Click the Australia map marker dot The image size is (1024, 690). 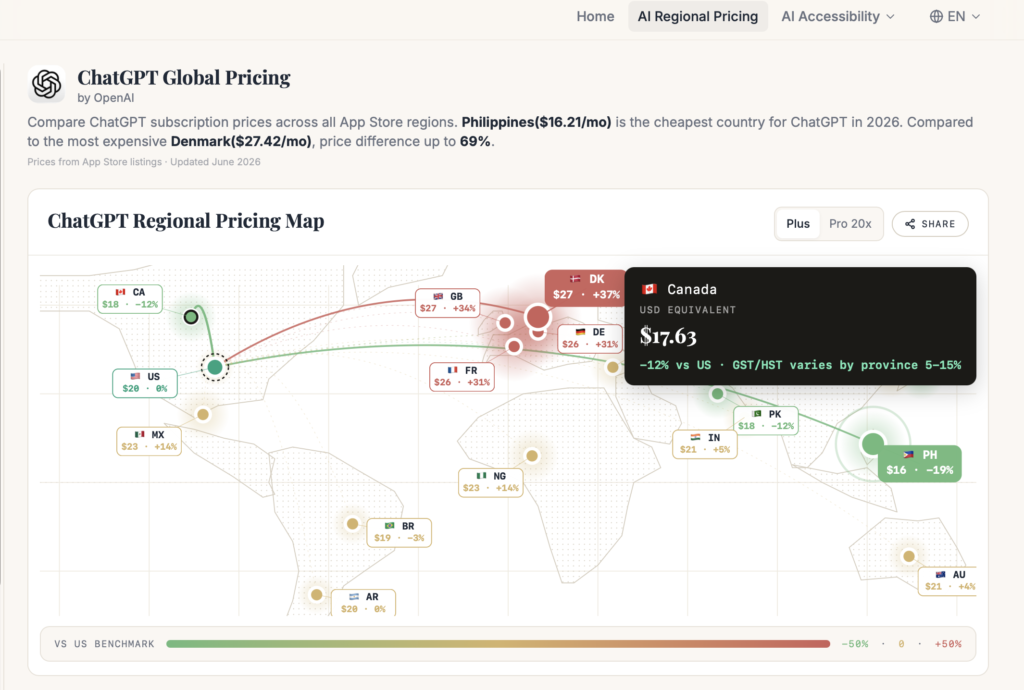tap(908, 556)
